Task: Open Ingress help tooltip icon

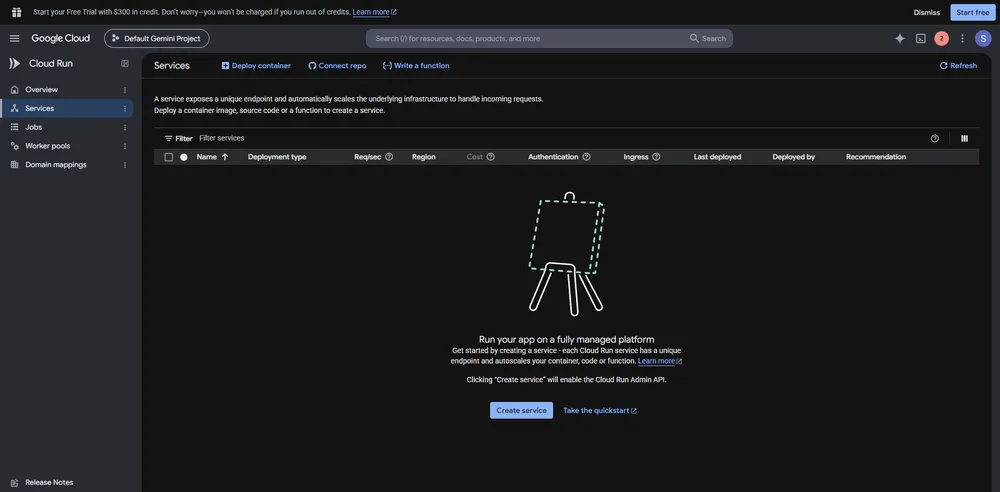Action: pyautogui.click(x=656, y=157)
